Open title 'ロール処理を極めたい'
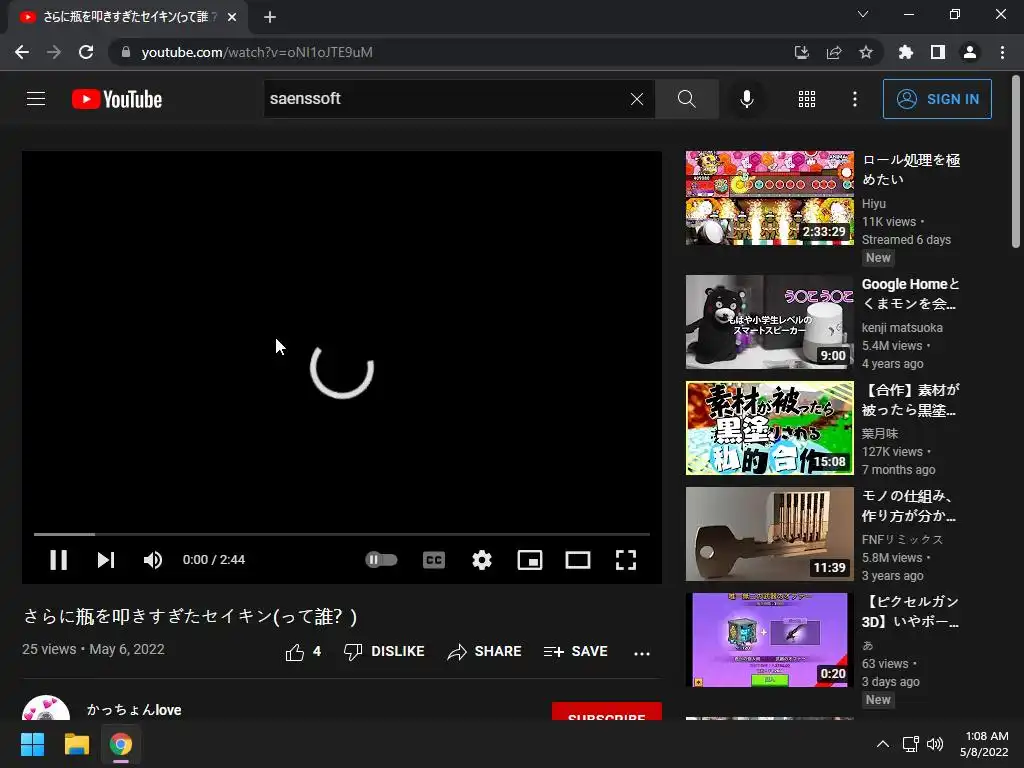The height and width of the screenshot is (768, 1024). click(x=911, y=170)
